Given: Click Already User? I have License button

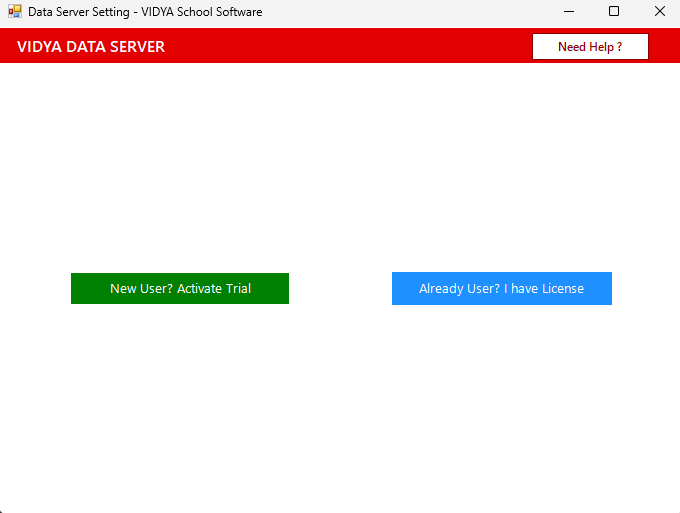Looking at the screenshot, I should [501, 288].
